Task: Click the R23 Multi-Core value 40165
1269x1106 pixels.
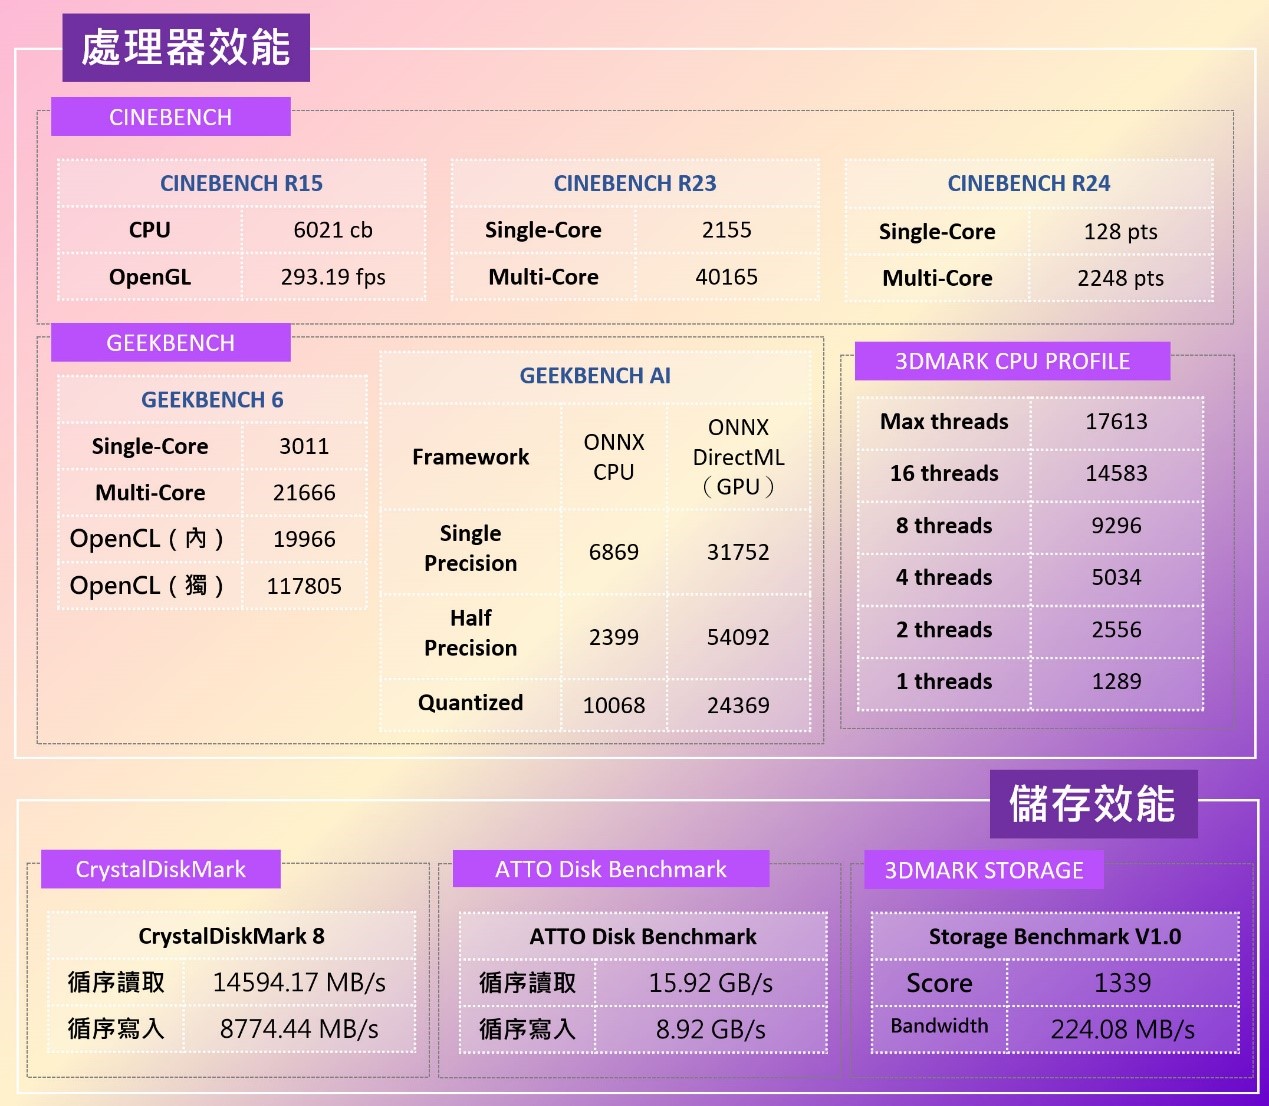Action: [727, 277]
